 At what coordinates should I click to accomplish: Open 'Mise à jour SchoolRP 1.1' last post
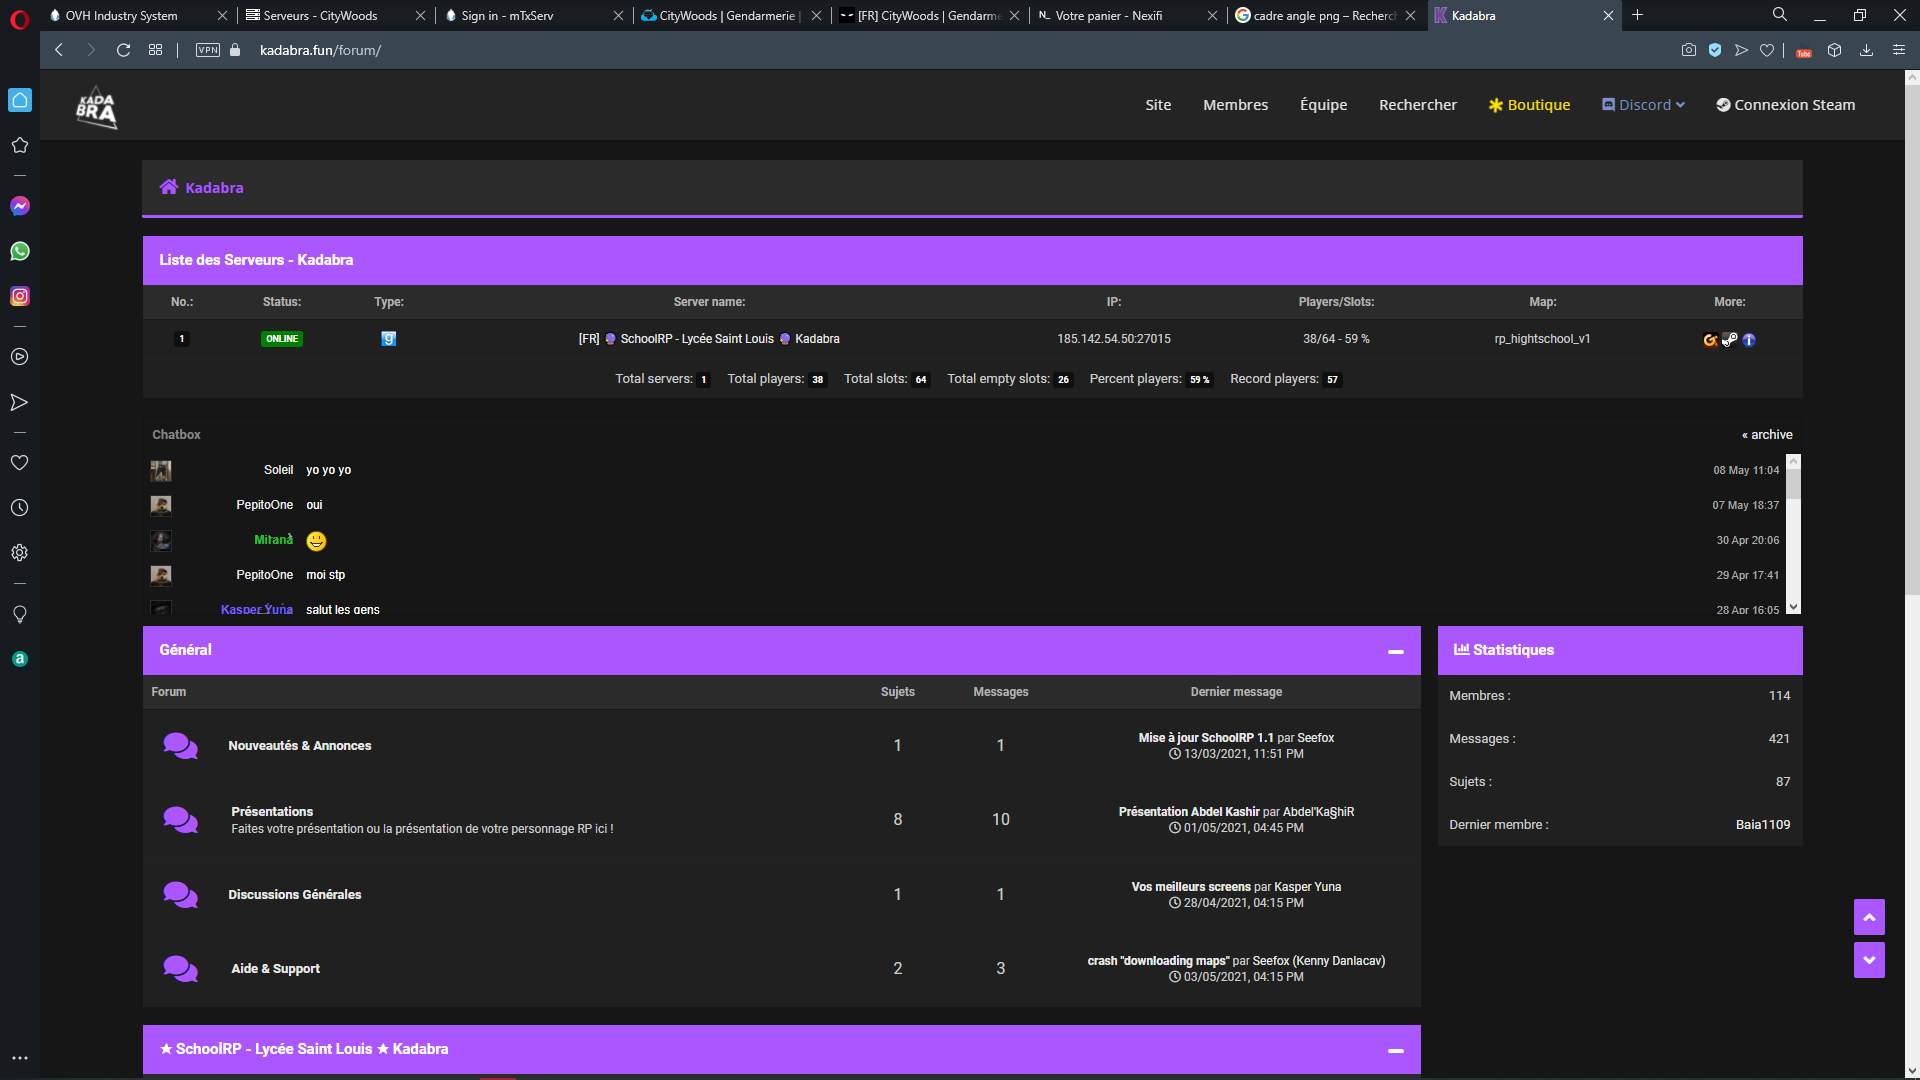click(x=1206, y=738)
